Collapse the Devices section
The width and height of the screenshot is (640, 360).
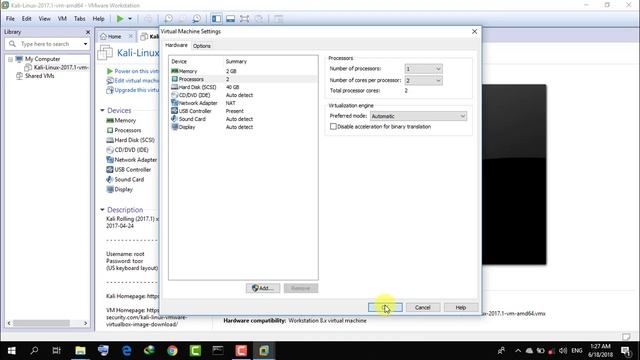click(x=102, y=111)
